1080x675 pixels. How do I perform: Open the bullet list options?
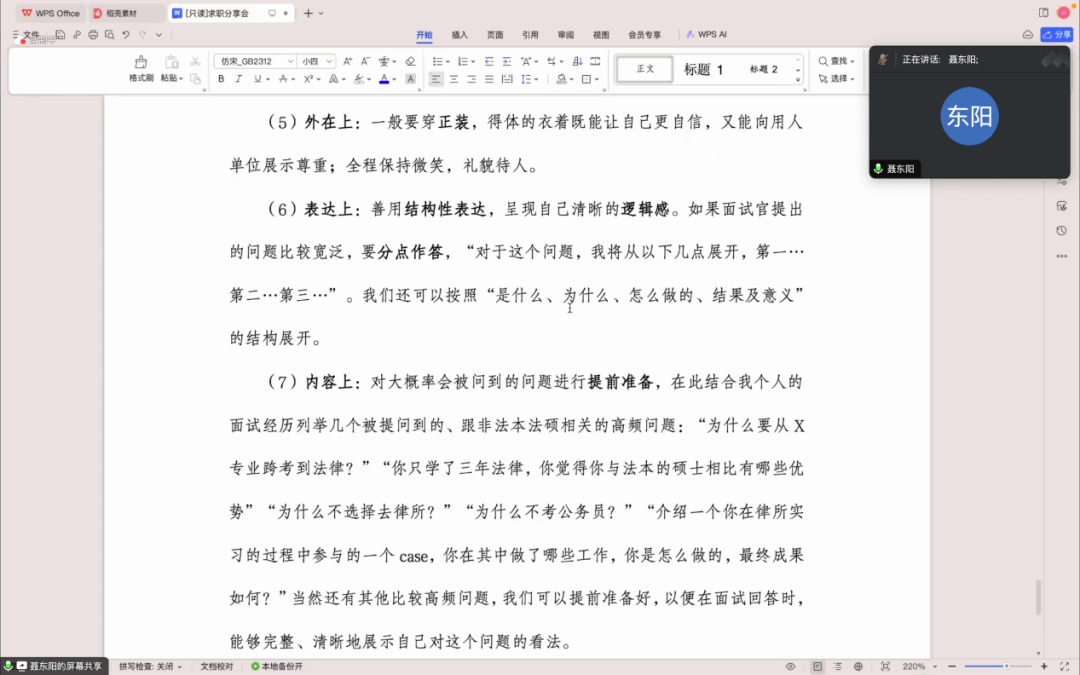(x=439, y=61)
